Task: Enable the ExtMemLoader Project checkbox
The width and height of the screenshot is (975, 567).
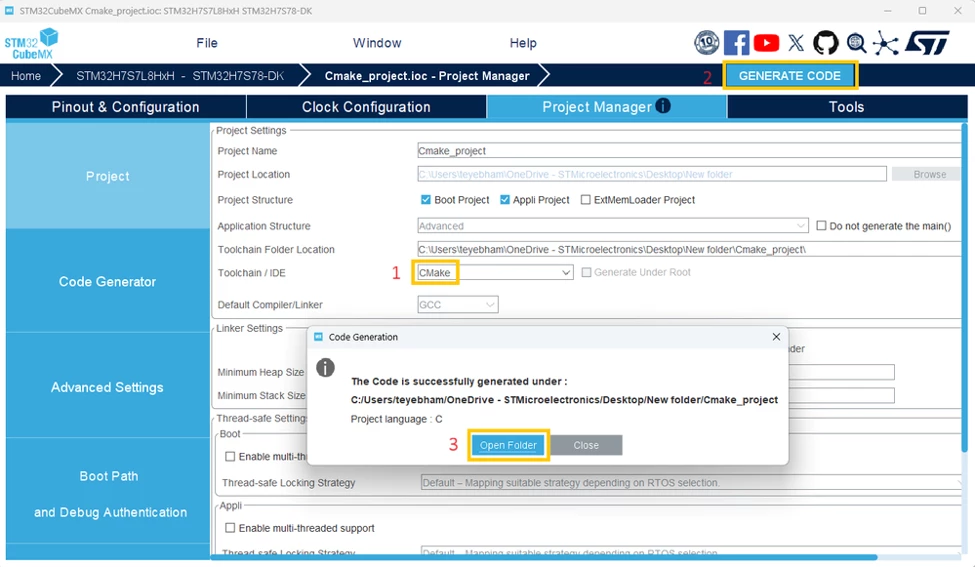Action: (x=585, y=200)
